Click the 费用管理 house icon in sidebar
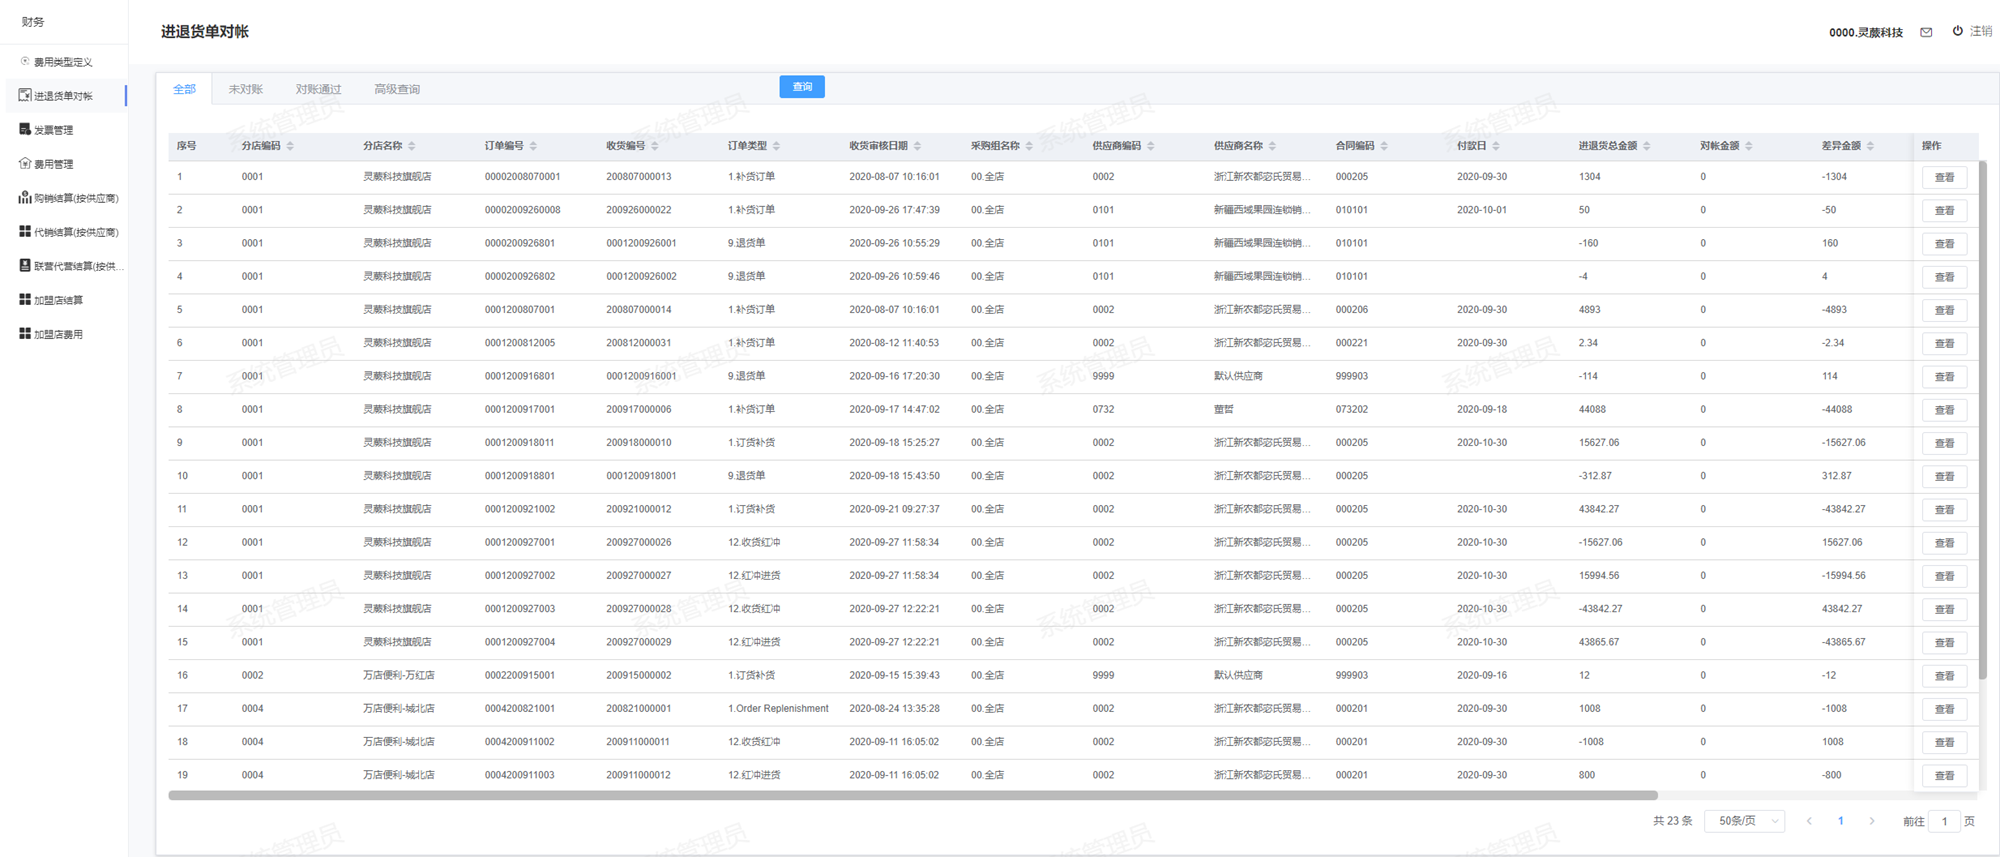This screenshot has height=857, width=2000. click(x=25, y=163)
